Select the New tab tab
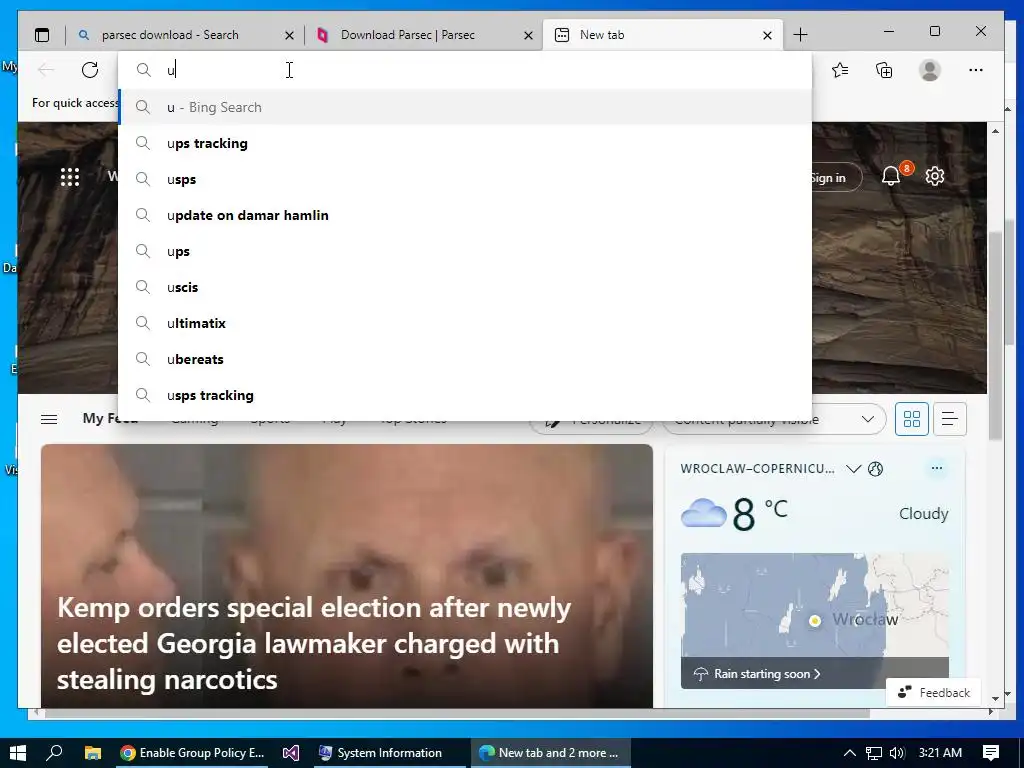Viewport: 1024px width, 768px height. click(x=662, y=35)
